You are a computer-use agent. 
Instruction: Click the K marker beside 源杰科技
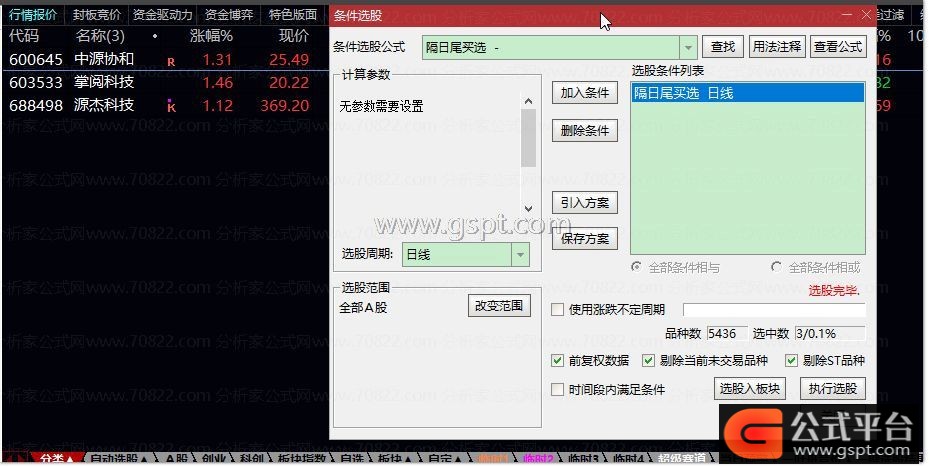click(171, 107)
